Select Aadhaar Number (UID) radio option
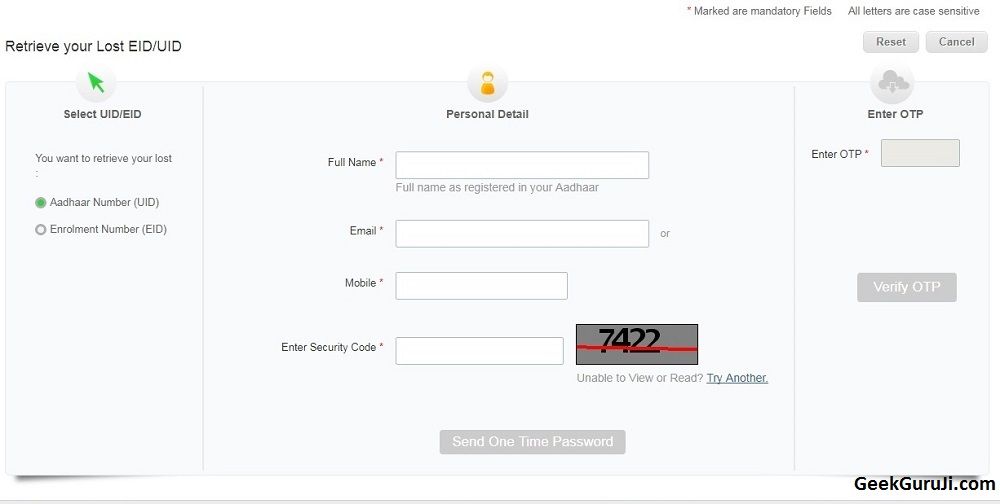Image resolution: width=1000 pixels, height=504 pixels. 41,202
